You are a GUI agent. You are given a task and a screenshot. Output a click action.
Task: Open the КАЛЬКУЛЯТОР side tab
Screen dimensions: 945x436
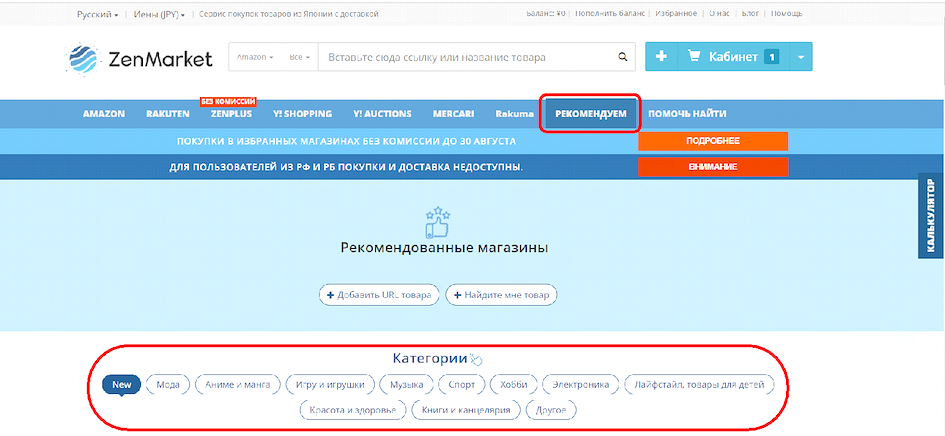932,215
